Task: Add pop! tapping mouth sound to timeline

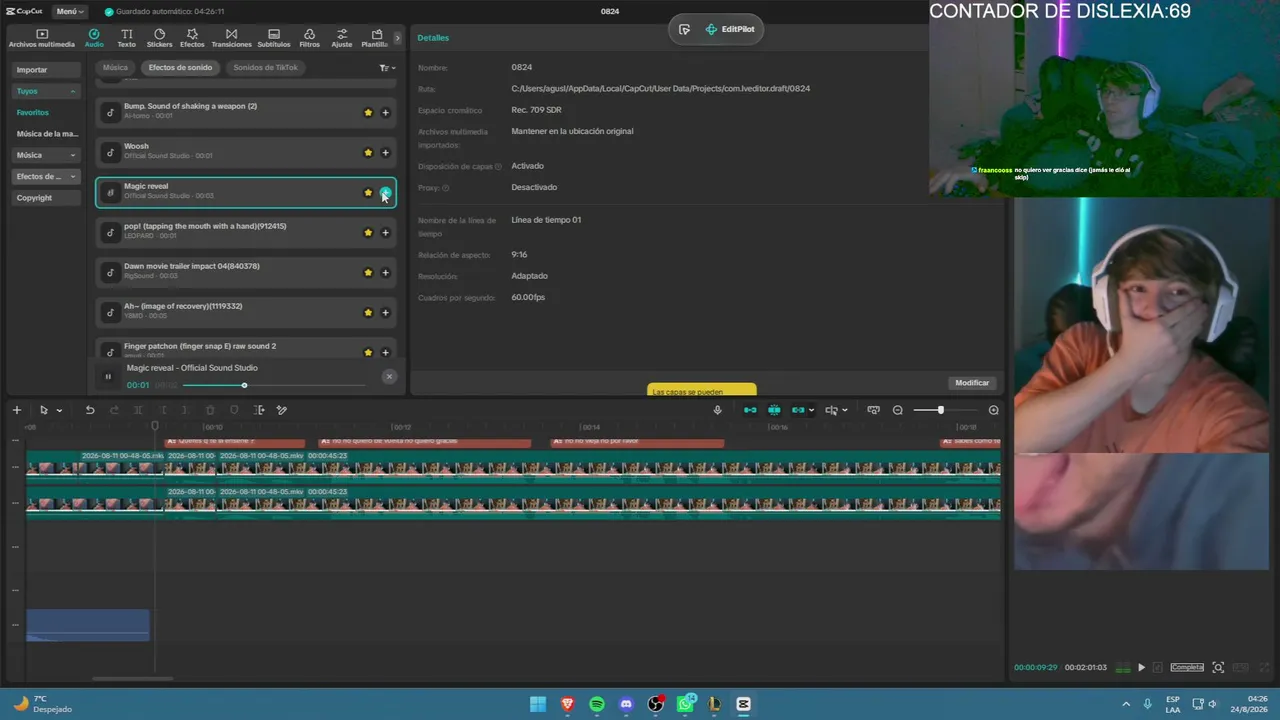Action: pyautogui.click(x=385, y=232)
